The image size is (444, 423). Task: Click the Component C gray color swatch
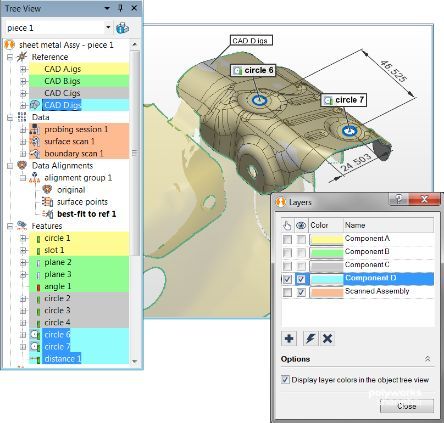pyautogui.click(x=326, y=266)
